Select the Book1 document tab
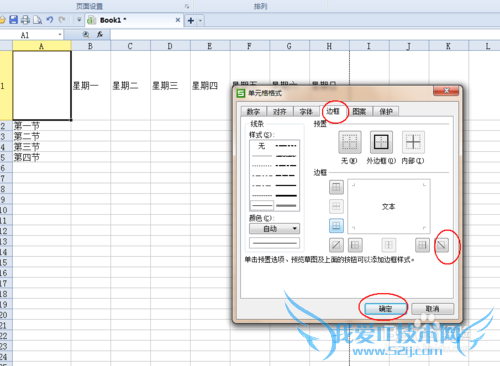The image size is (500, 366). [x=133, y=20]
